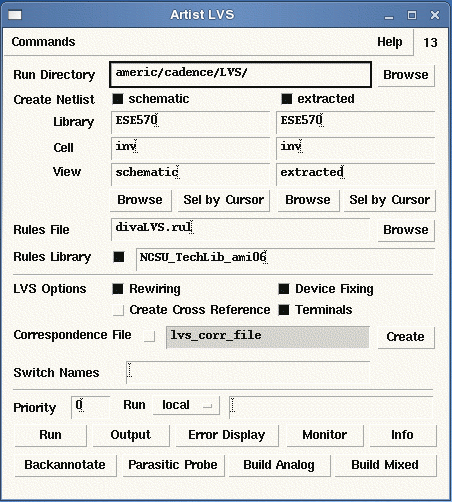Click the Switch Names text field
The image size is (452, 502).
pyautogui.click(x=248, y=372)
